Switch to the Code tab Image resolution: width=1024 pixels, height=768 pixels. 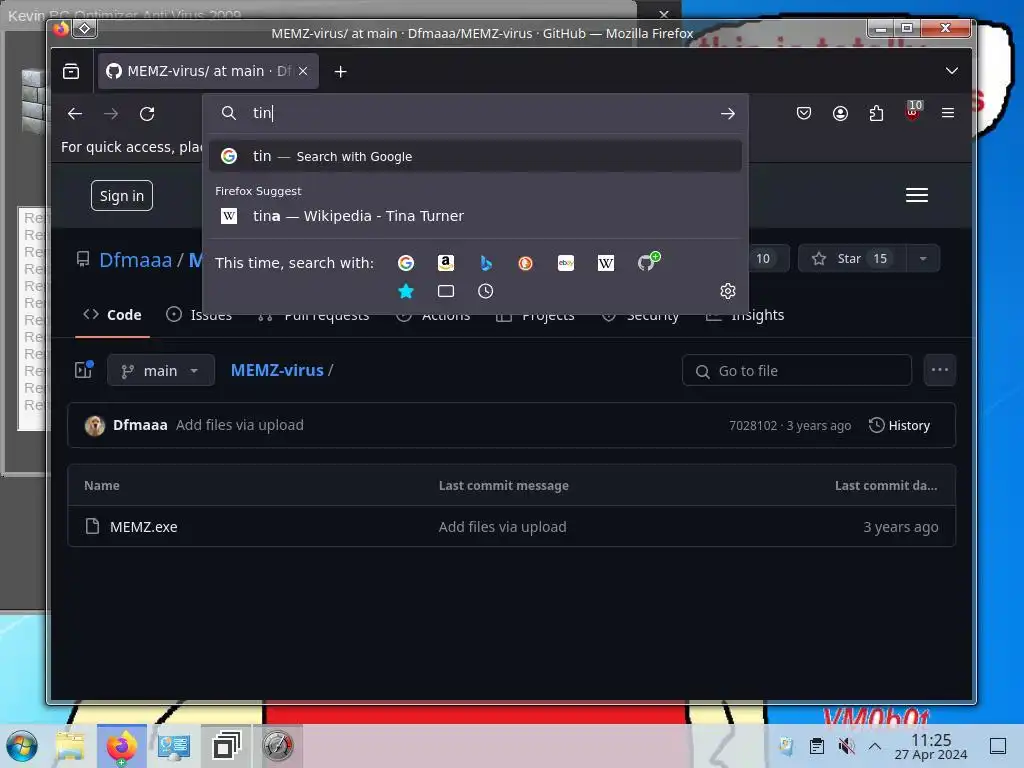(x=112, y=315)
